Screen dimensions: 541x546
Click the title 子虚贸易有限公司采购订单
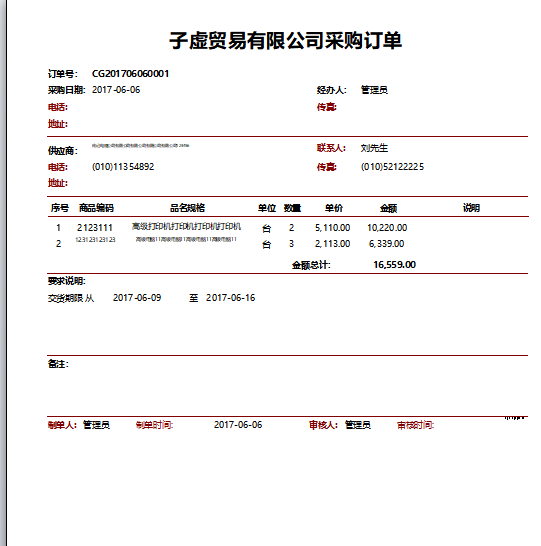(x=285, y=41)
